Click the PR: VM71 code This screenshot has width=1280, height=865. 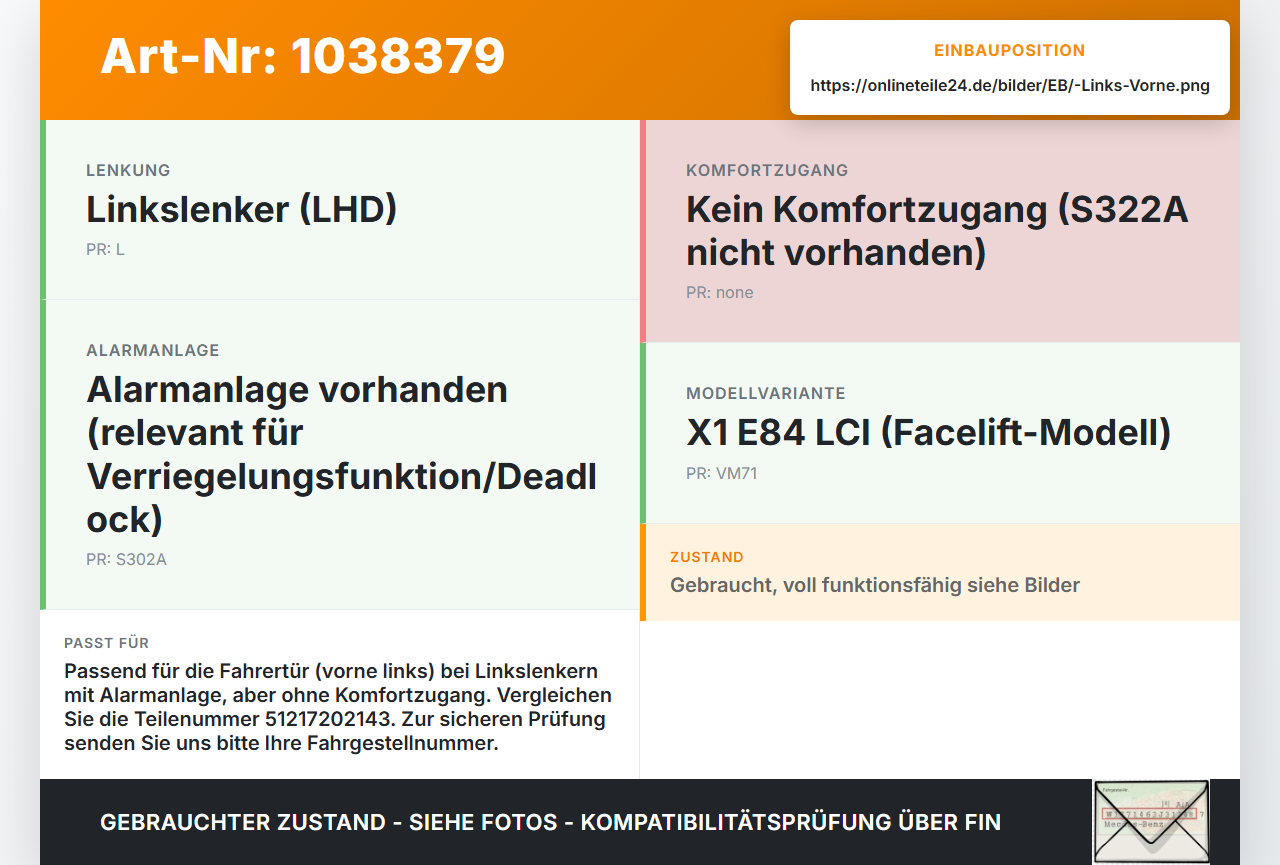(722, 473)
